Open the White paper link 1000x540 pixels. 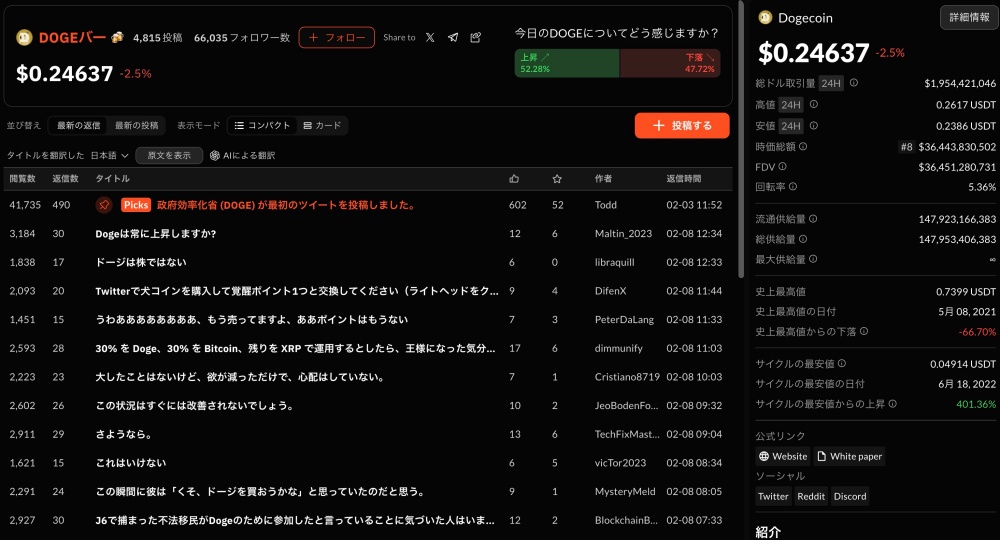coord(849,456)
